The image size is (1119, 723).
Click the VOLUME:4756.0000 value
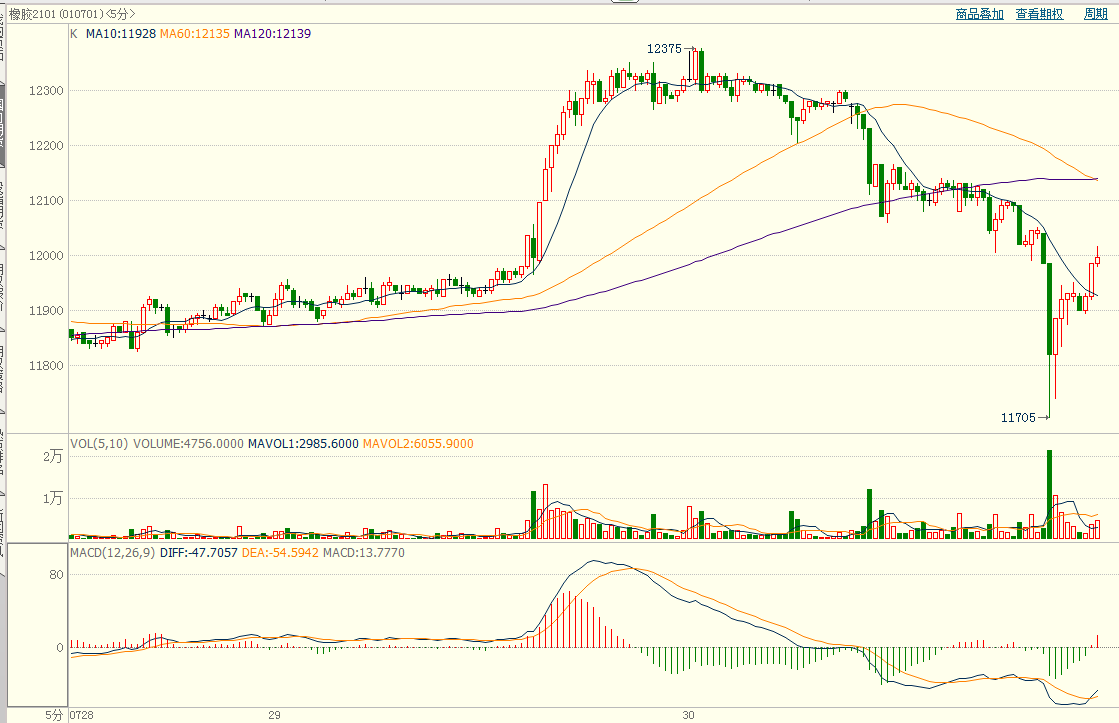[x=188, y=444]
